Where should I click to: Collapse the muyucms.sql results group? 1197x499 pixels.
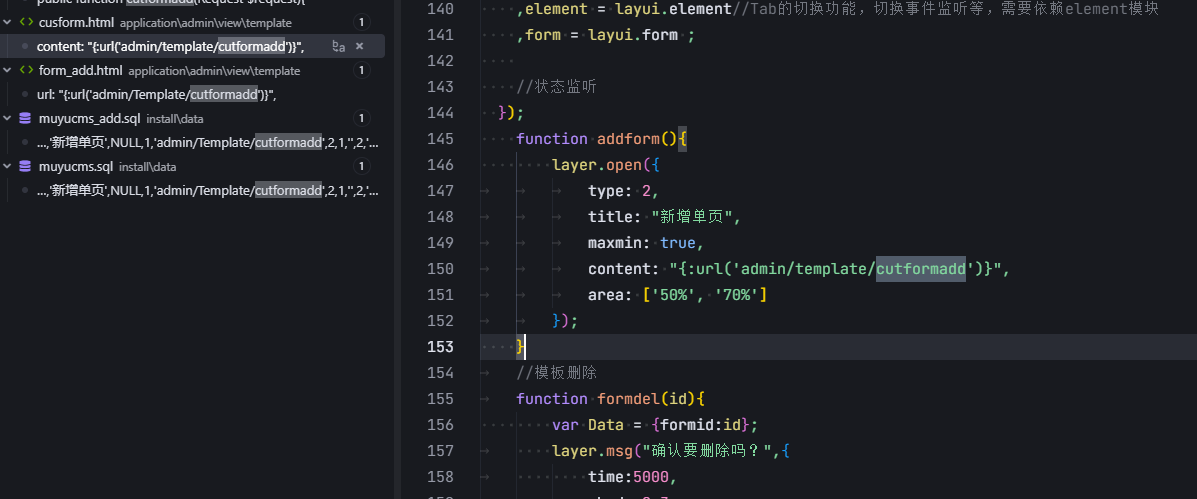[x=8, y=166]
